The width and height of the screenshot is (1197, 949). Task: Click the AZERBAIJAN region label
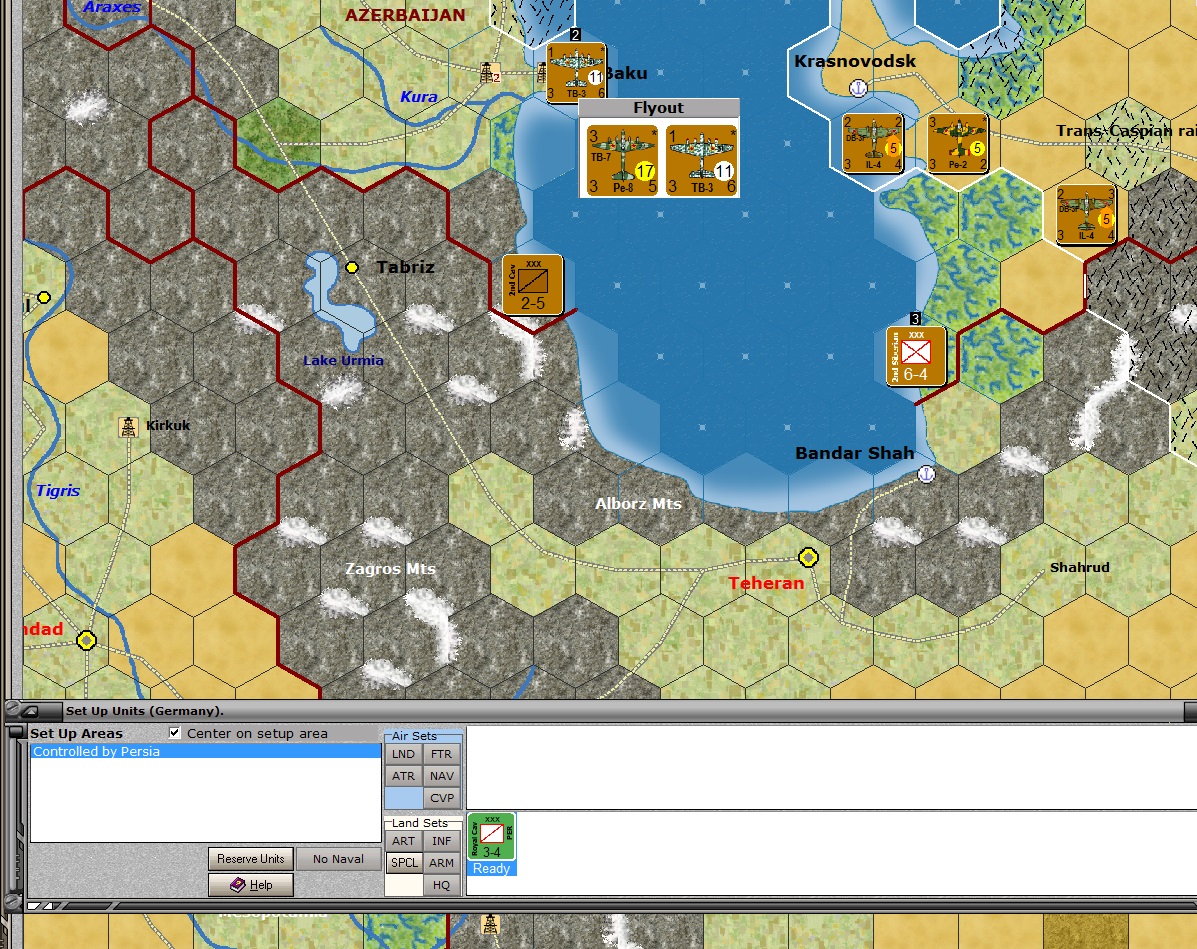(405, 15)
